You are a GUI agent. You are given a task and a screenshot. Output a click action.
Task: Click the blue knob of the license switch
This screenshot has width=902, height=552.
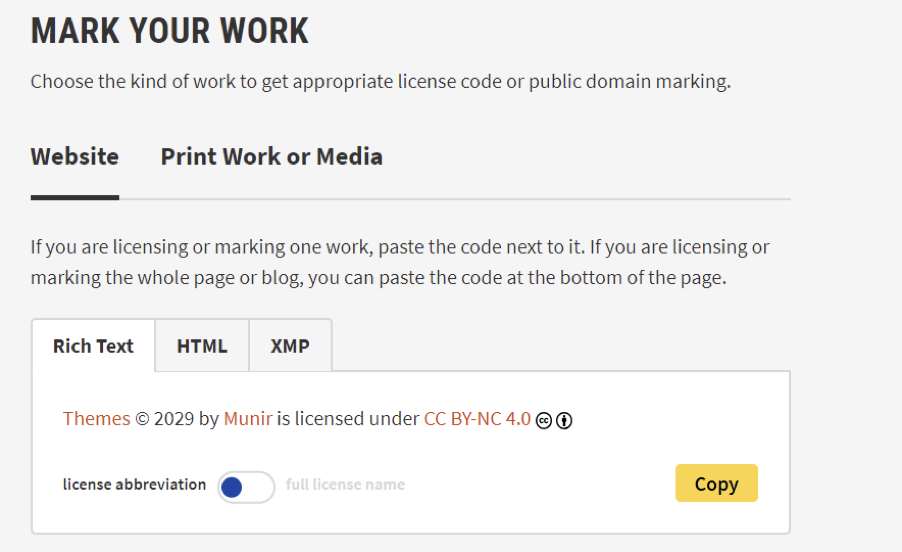232,487
